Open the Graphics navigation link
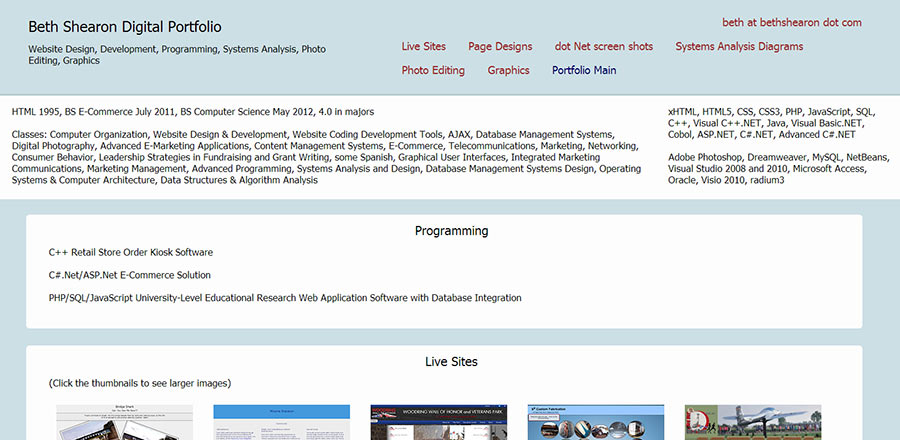The width and height of the screenshot is (900, 440). 508,70
